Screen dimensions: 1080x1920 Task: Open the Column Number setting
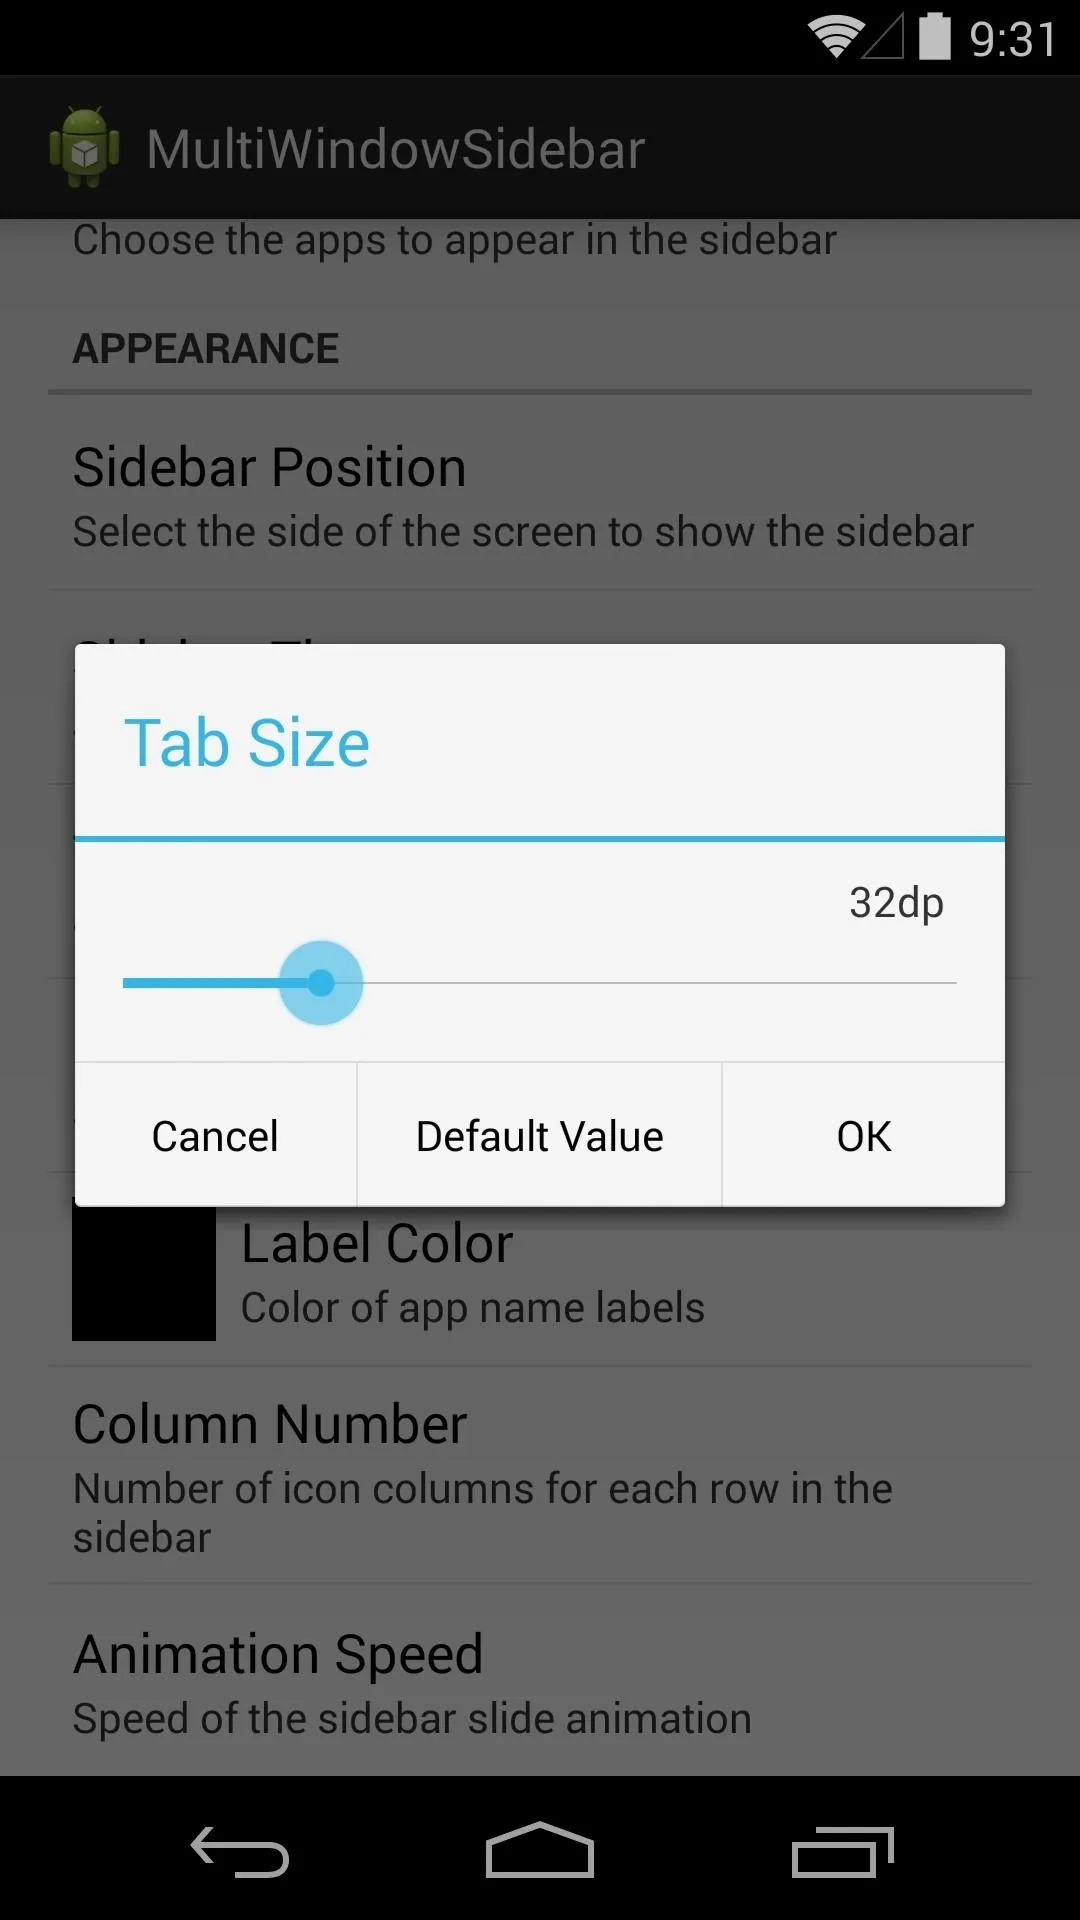click(x=540, y=1476)
